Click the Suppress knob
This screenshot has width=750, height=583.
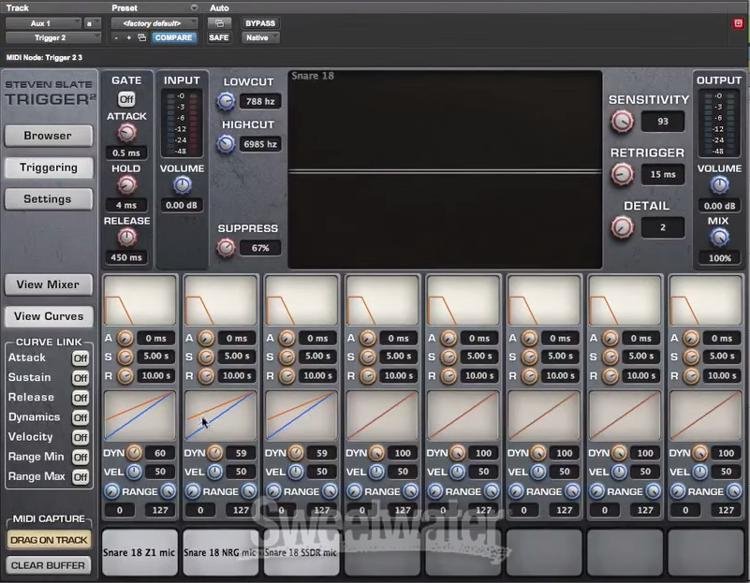click(226, 247)
